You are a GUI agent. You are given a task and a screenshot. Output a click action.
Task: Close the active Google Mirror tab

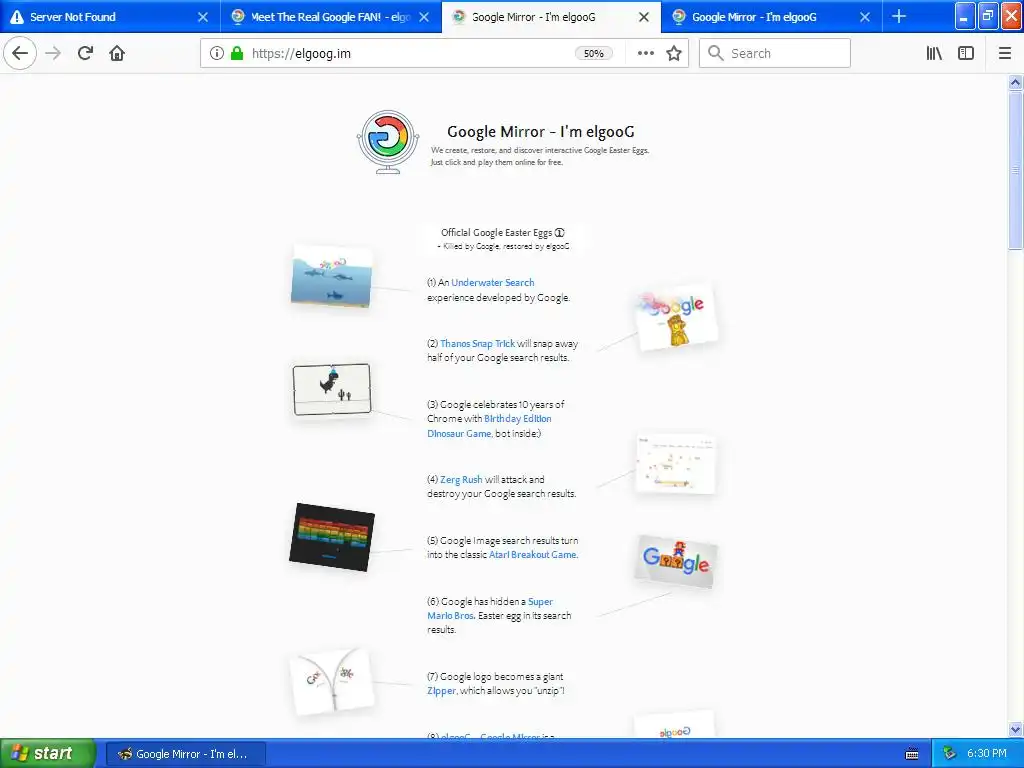644,17
